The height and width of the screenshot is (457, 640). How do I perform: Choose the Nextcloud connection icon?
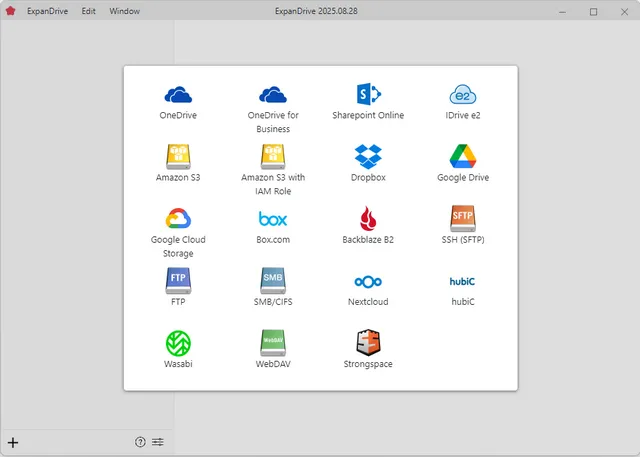[x=368, y=281]
